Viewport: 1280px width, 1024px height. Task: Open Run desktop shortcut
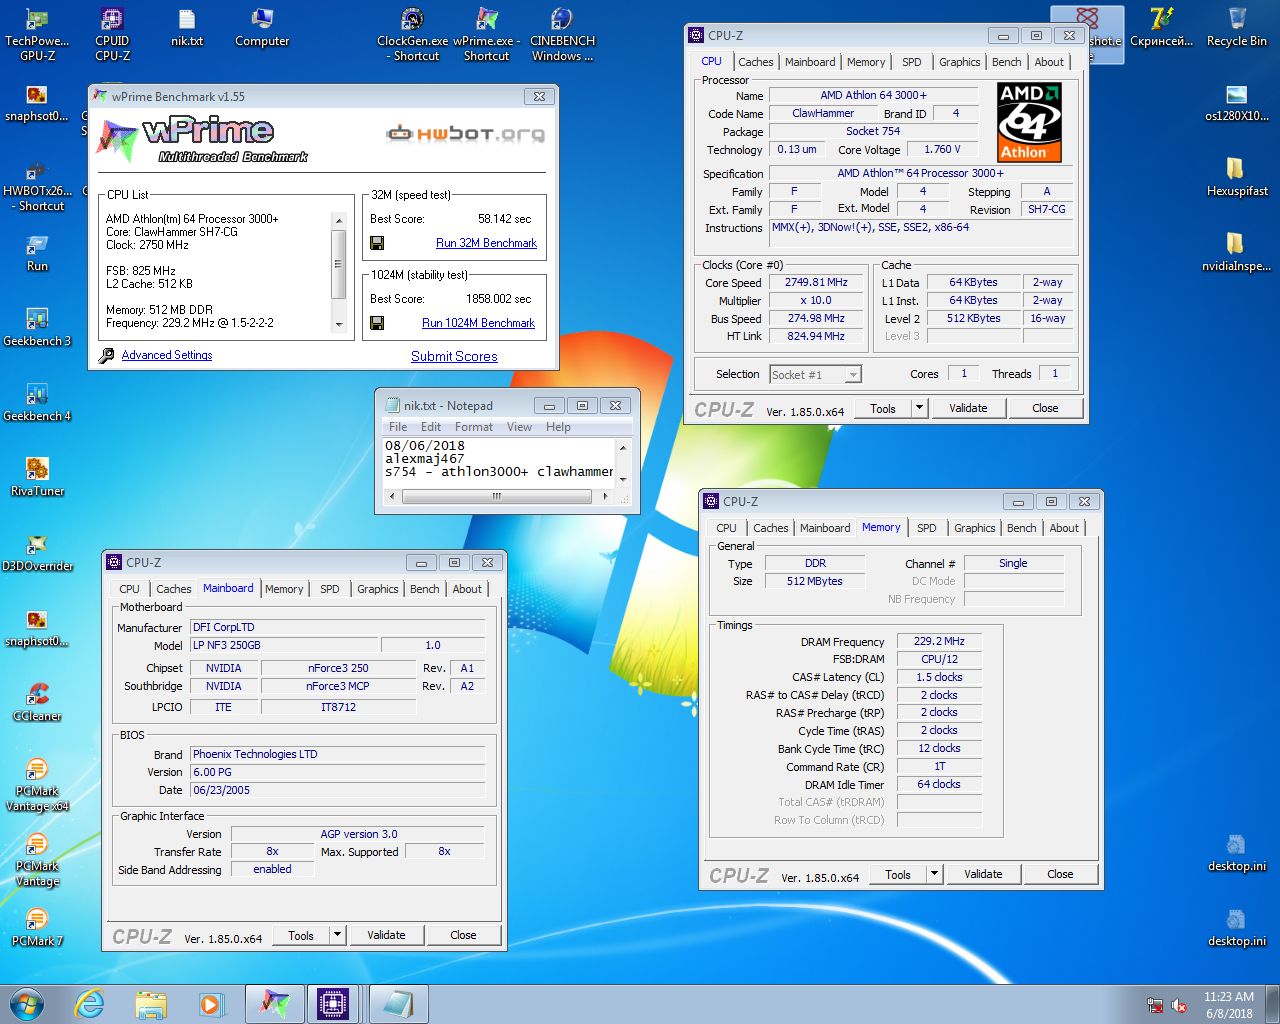[x=37, y=252]
